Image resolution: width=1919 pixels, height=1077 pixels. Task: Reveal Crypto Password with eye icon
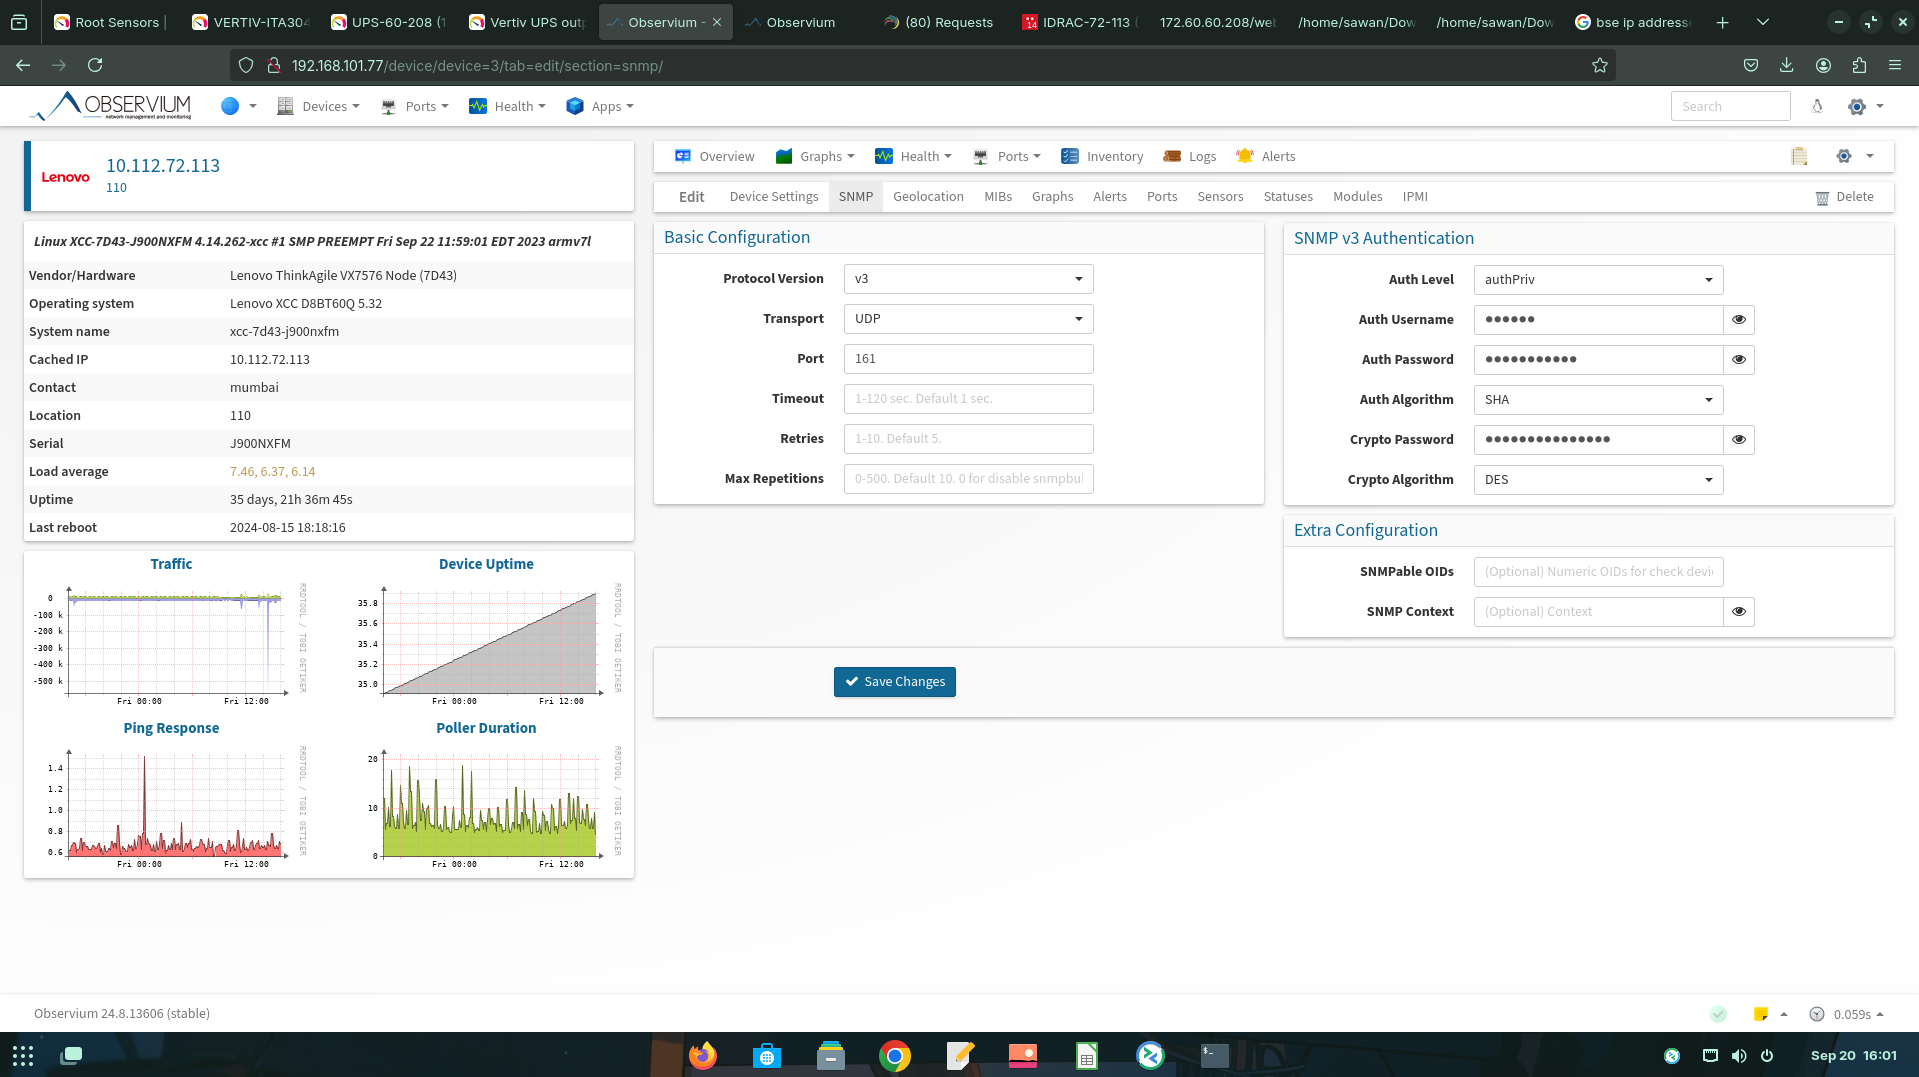click(1739, 440)
